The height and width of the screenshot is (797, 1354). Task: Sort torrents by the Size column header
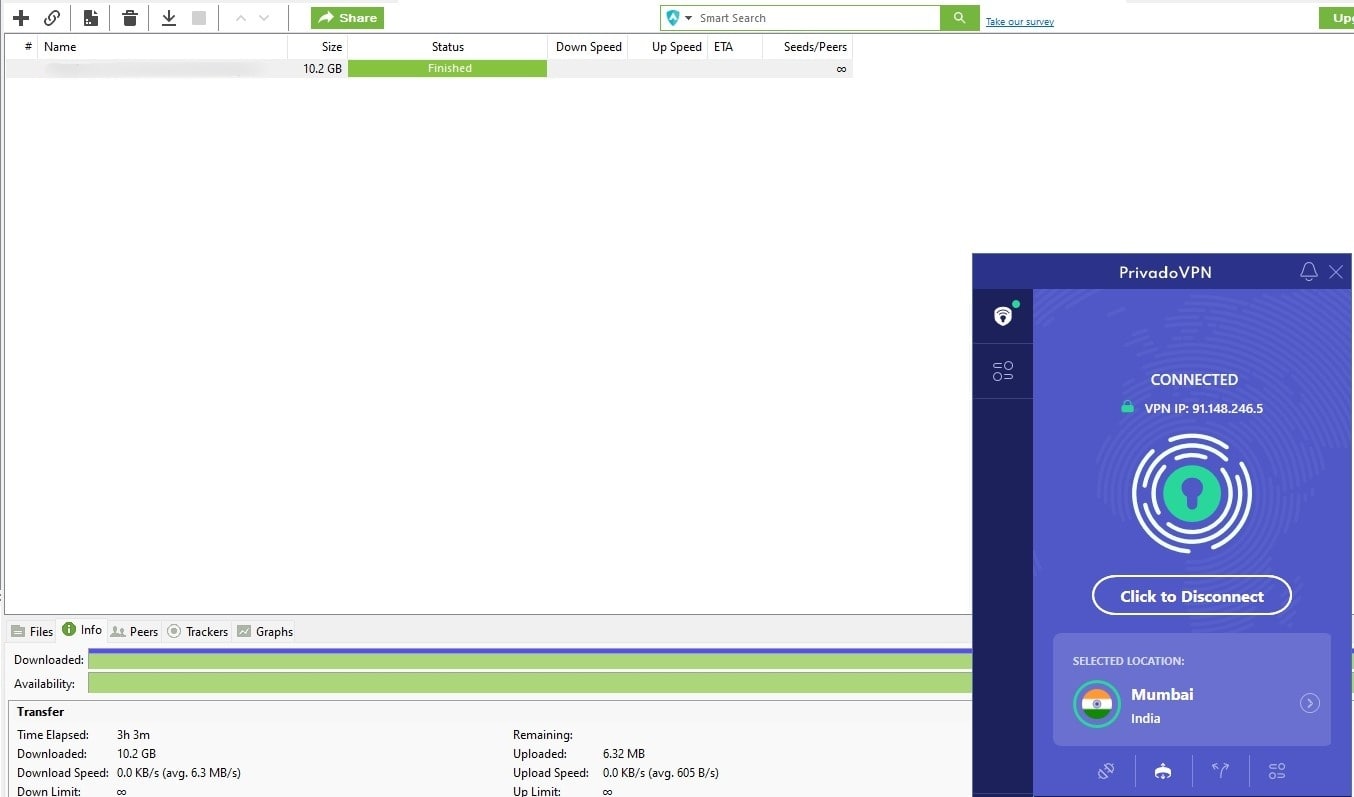click(x=318, y=47)
